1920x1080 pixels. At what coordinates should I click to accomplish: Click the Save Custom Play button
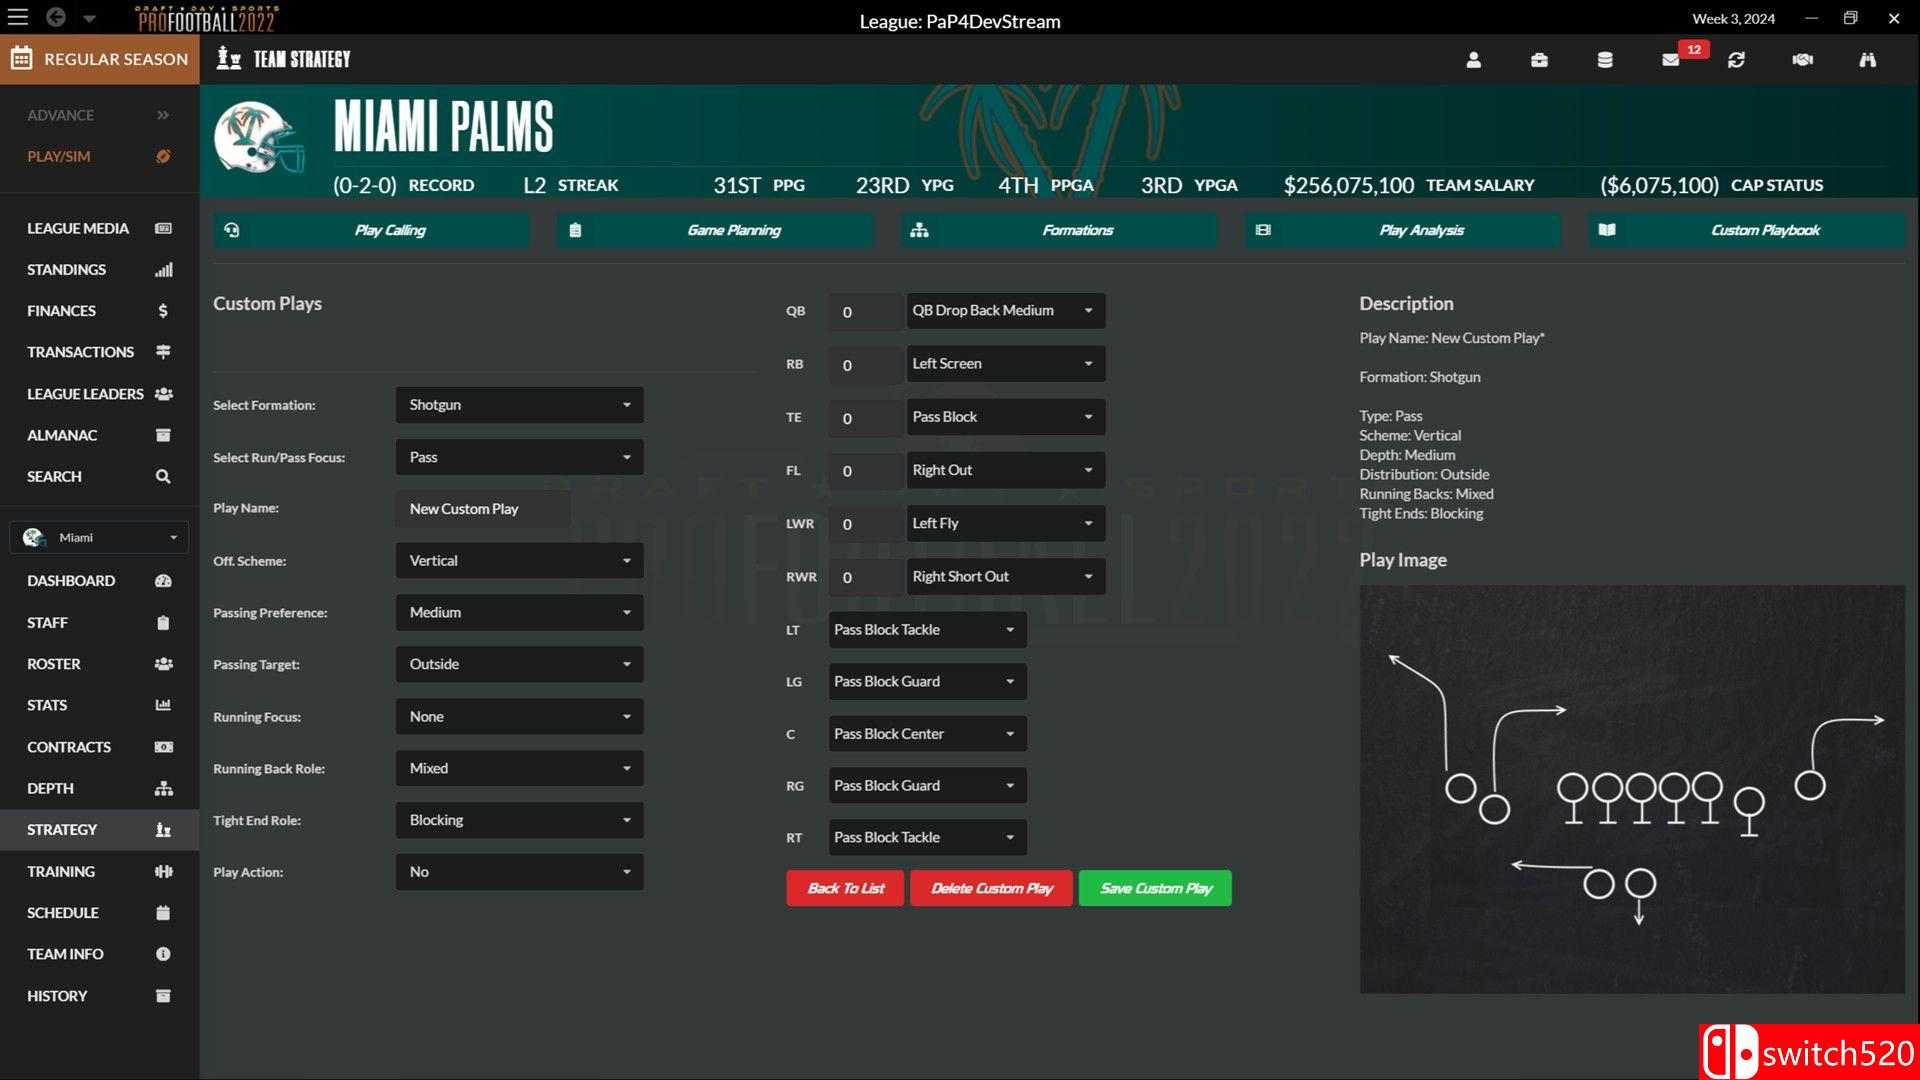pos(1154,888)
